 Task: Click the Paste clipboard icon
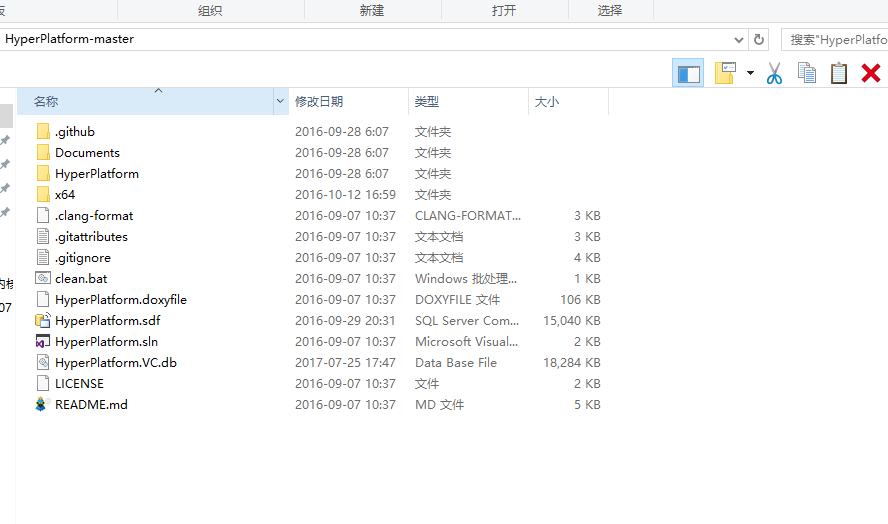point(839,73)
